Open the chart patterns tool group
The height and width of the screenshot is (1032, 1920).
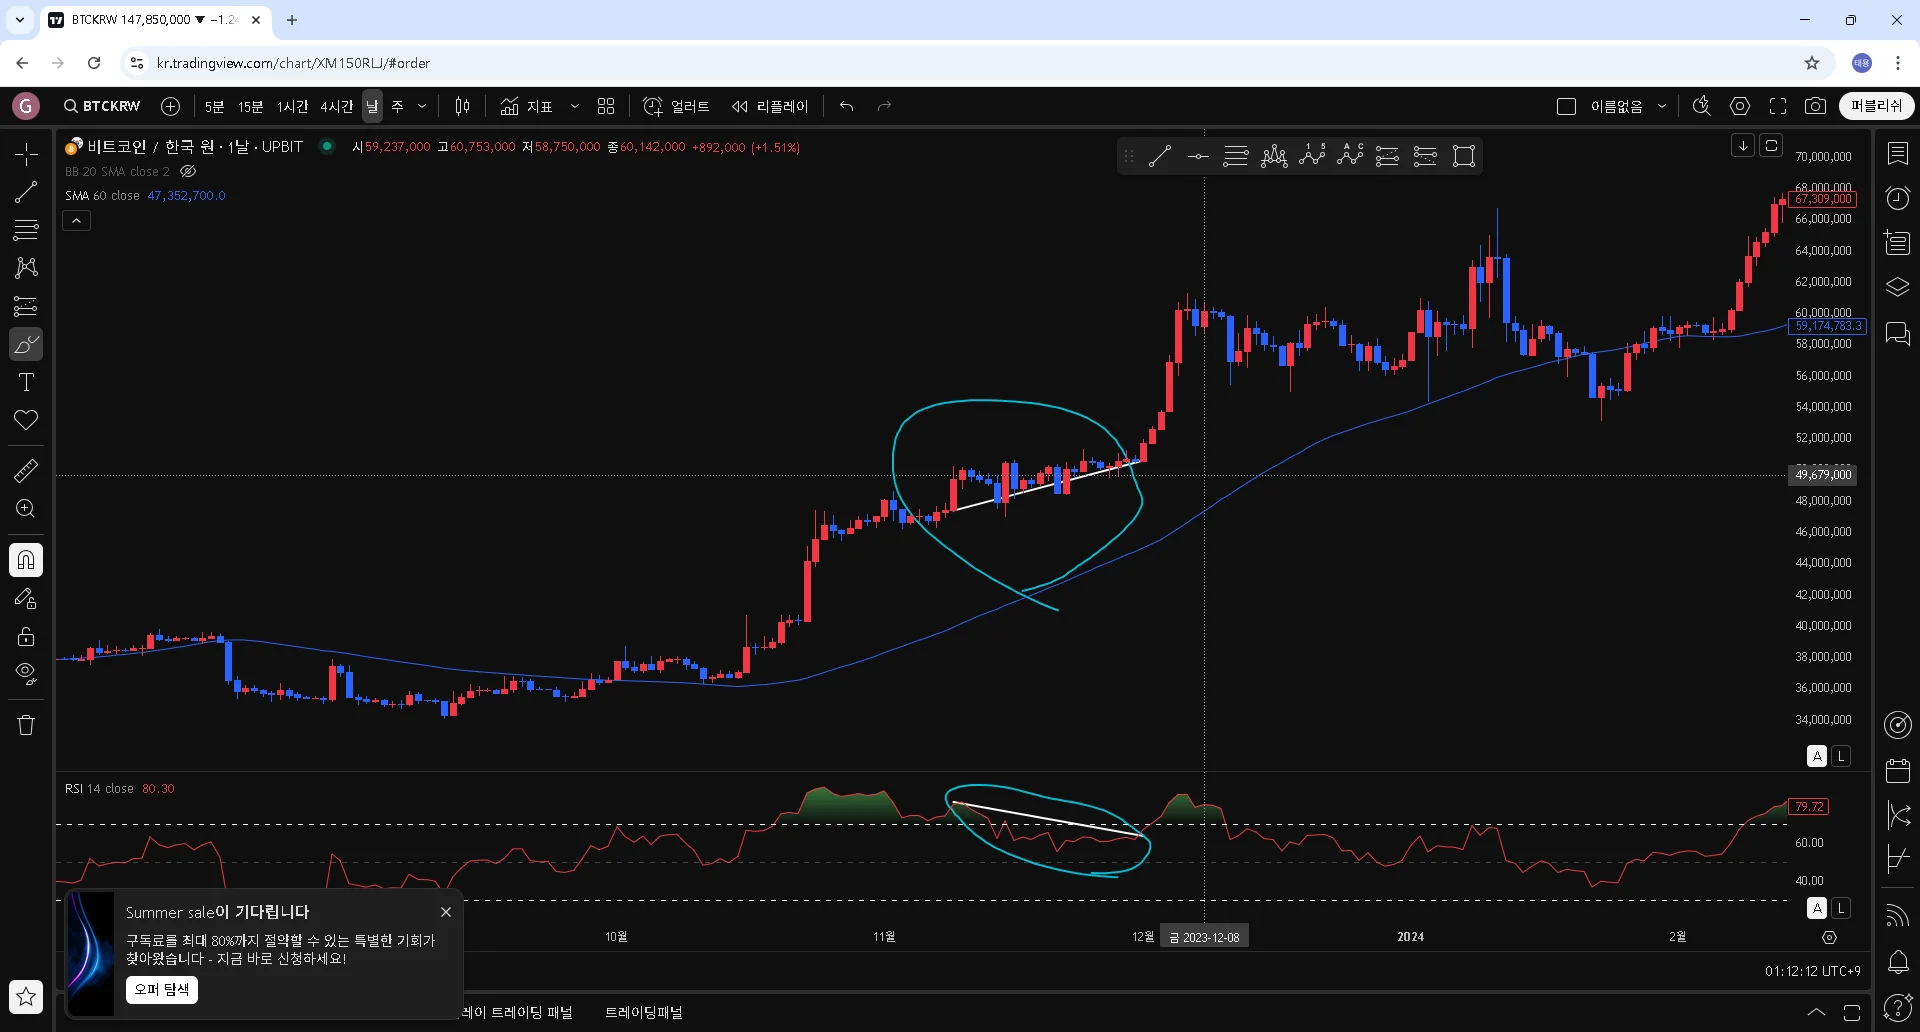26,268
